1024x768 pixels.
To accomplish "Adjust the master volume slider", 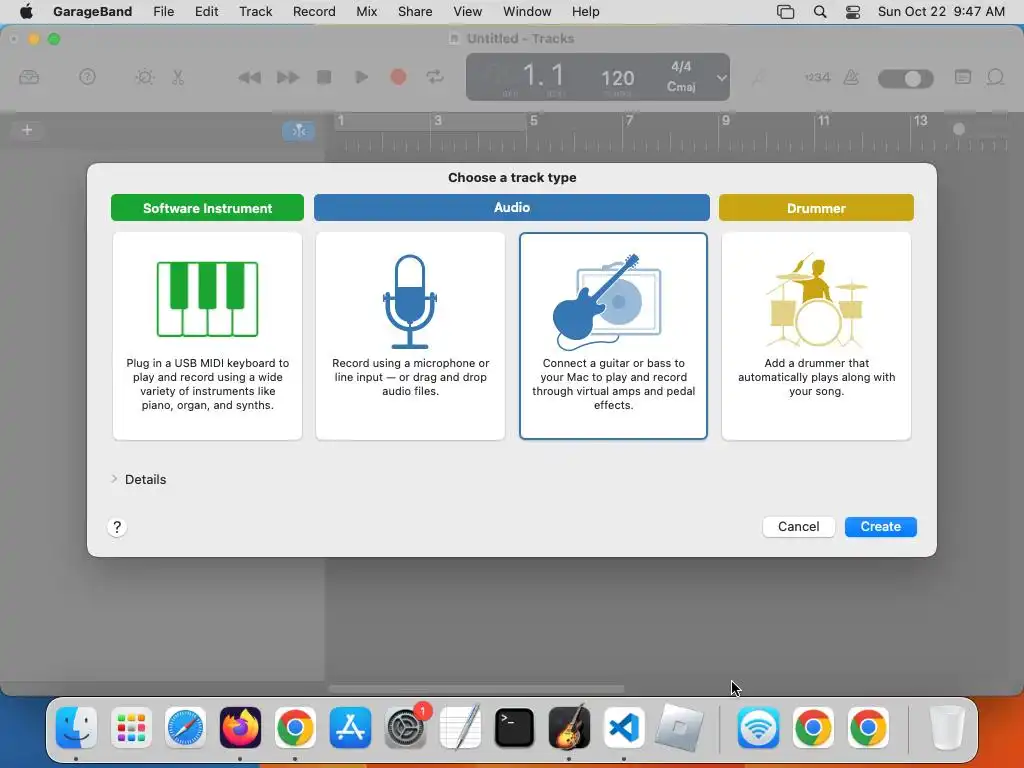I will tap(905, 78).
